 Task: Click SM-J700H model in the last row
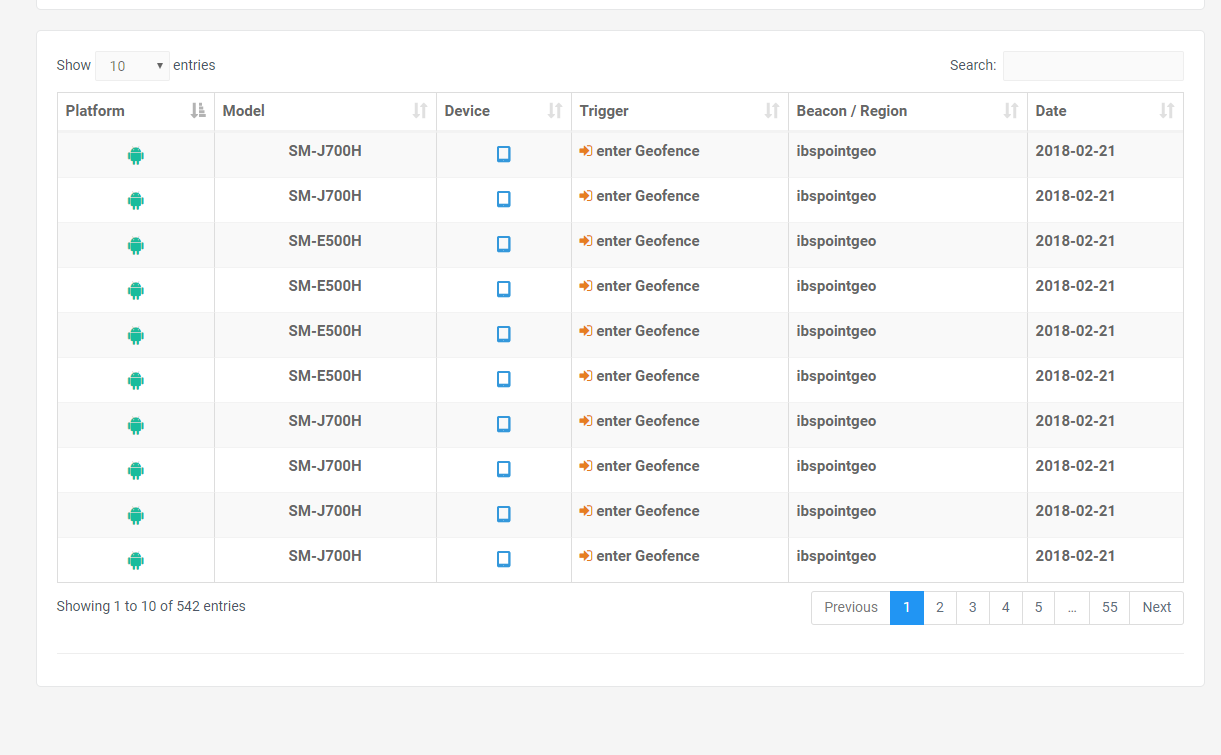[325, 556]
